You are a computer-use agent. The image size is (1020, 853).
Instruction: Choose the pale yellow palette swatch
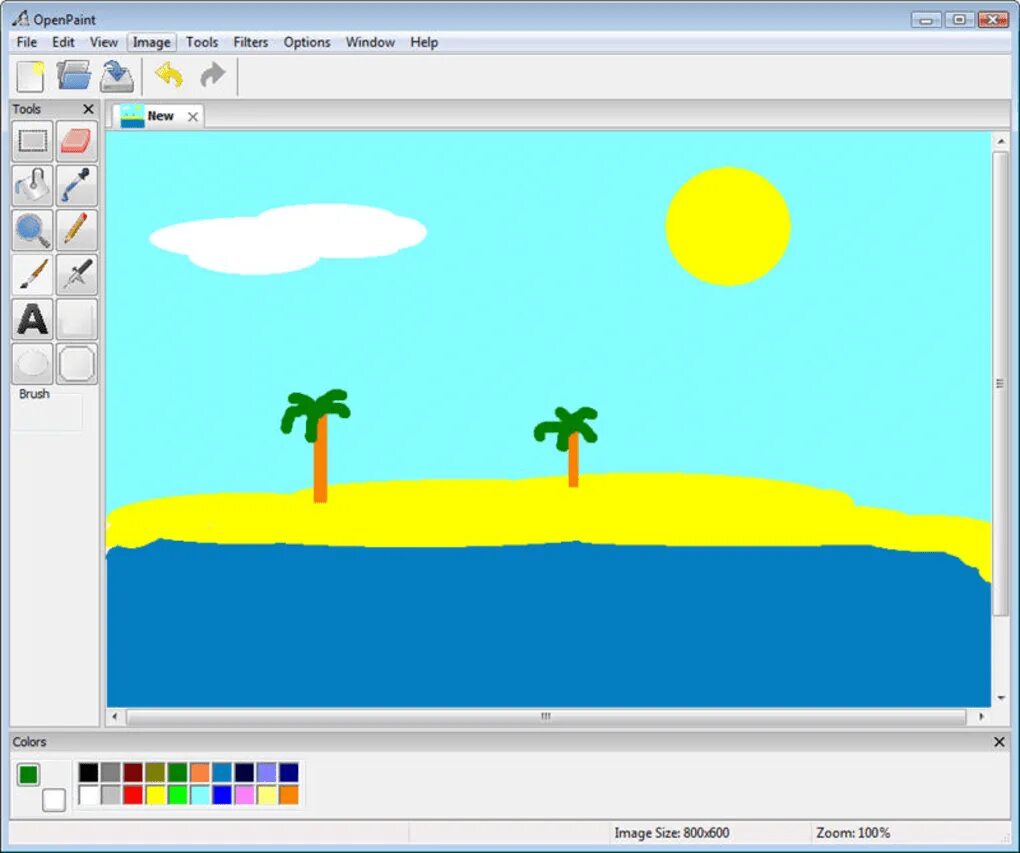267,794
